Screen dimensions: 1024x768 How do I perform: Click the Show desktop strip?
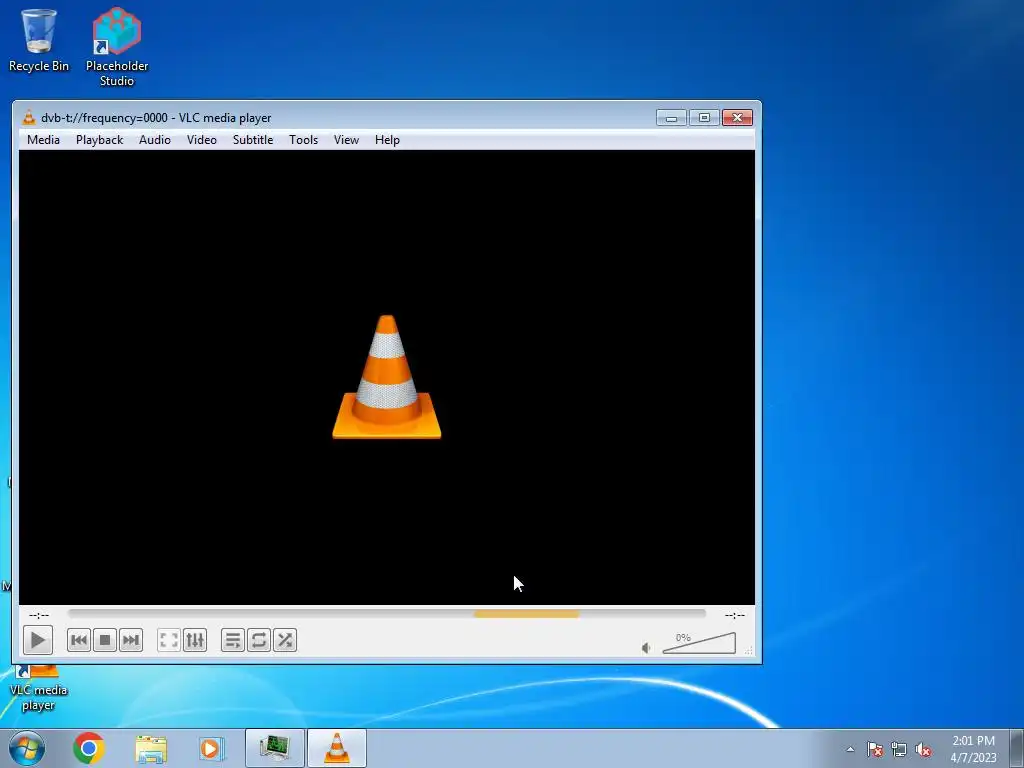1017,748
